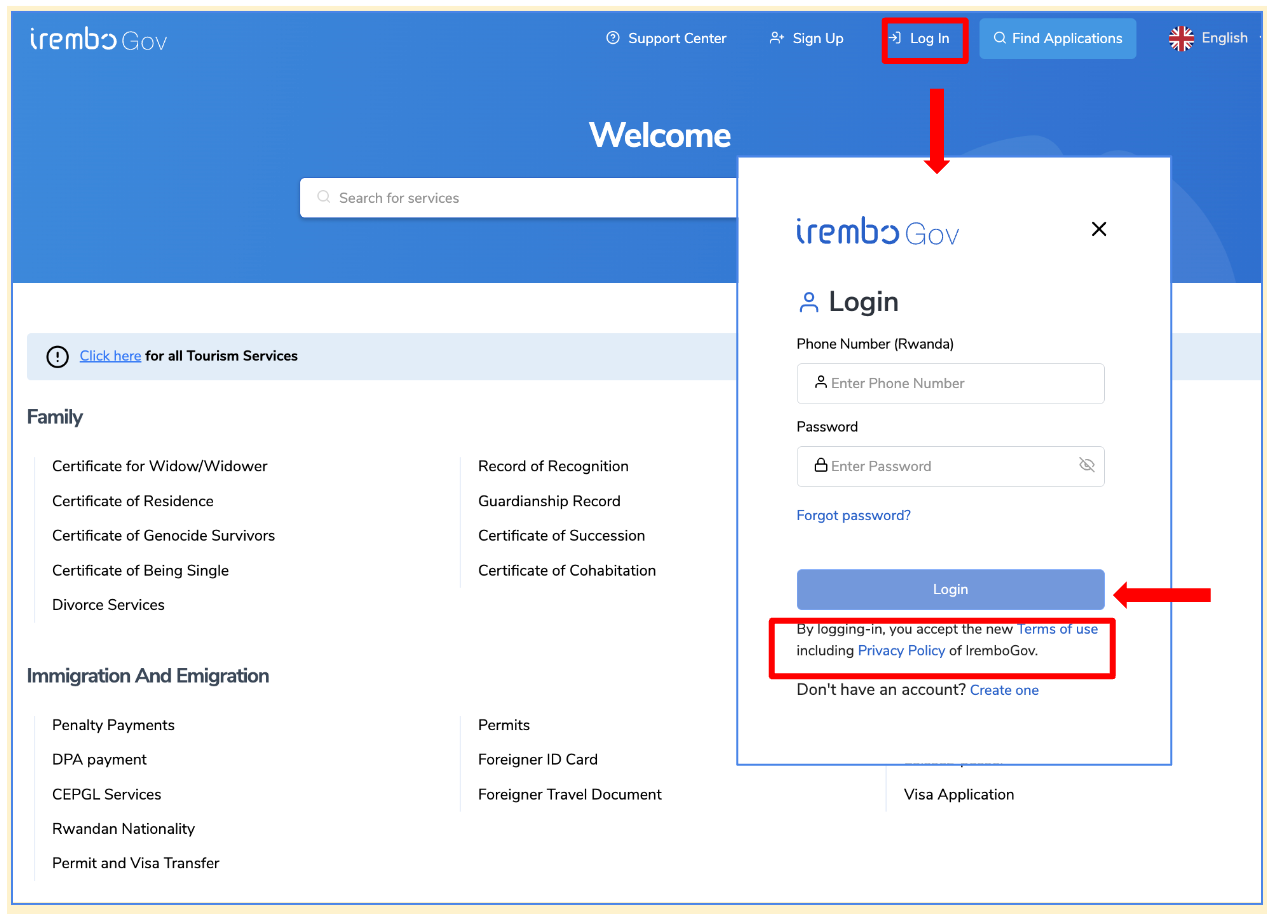1270x914 pixels.
Task: Focus the Enter Phone Number field
Action: click(950, 383)
